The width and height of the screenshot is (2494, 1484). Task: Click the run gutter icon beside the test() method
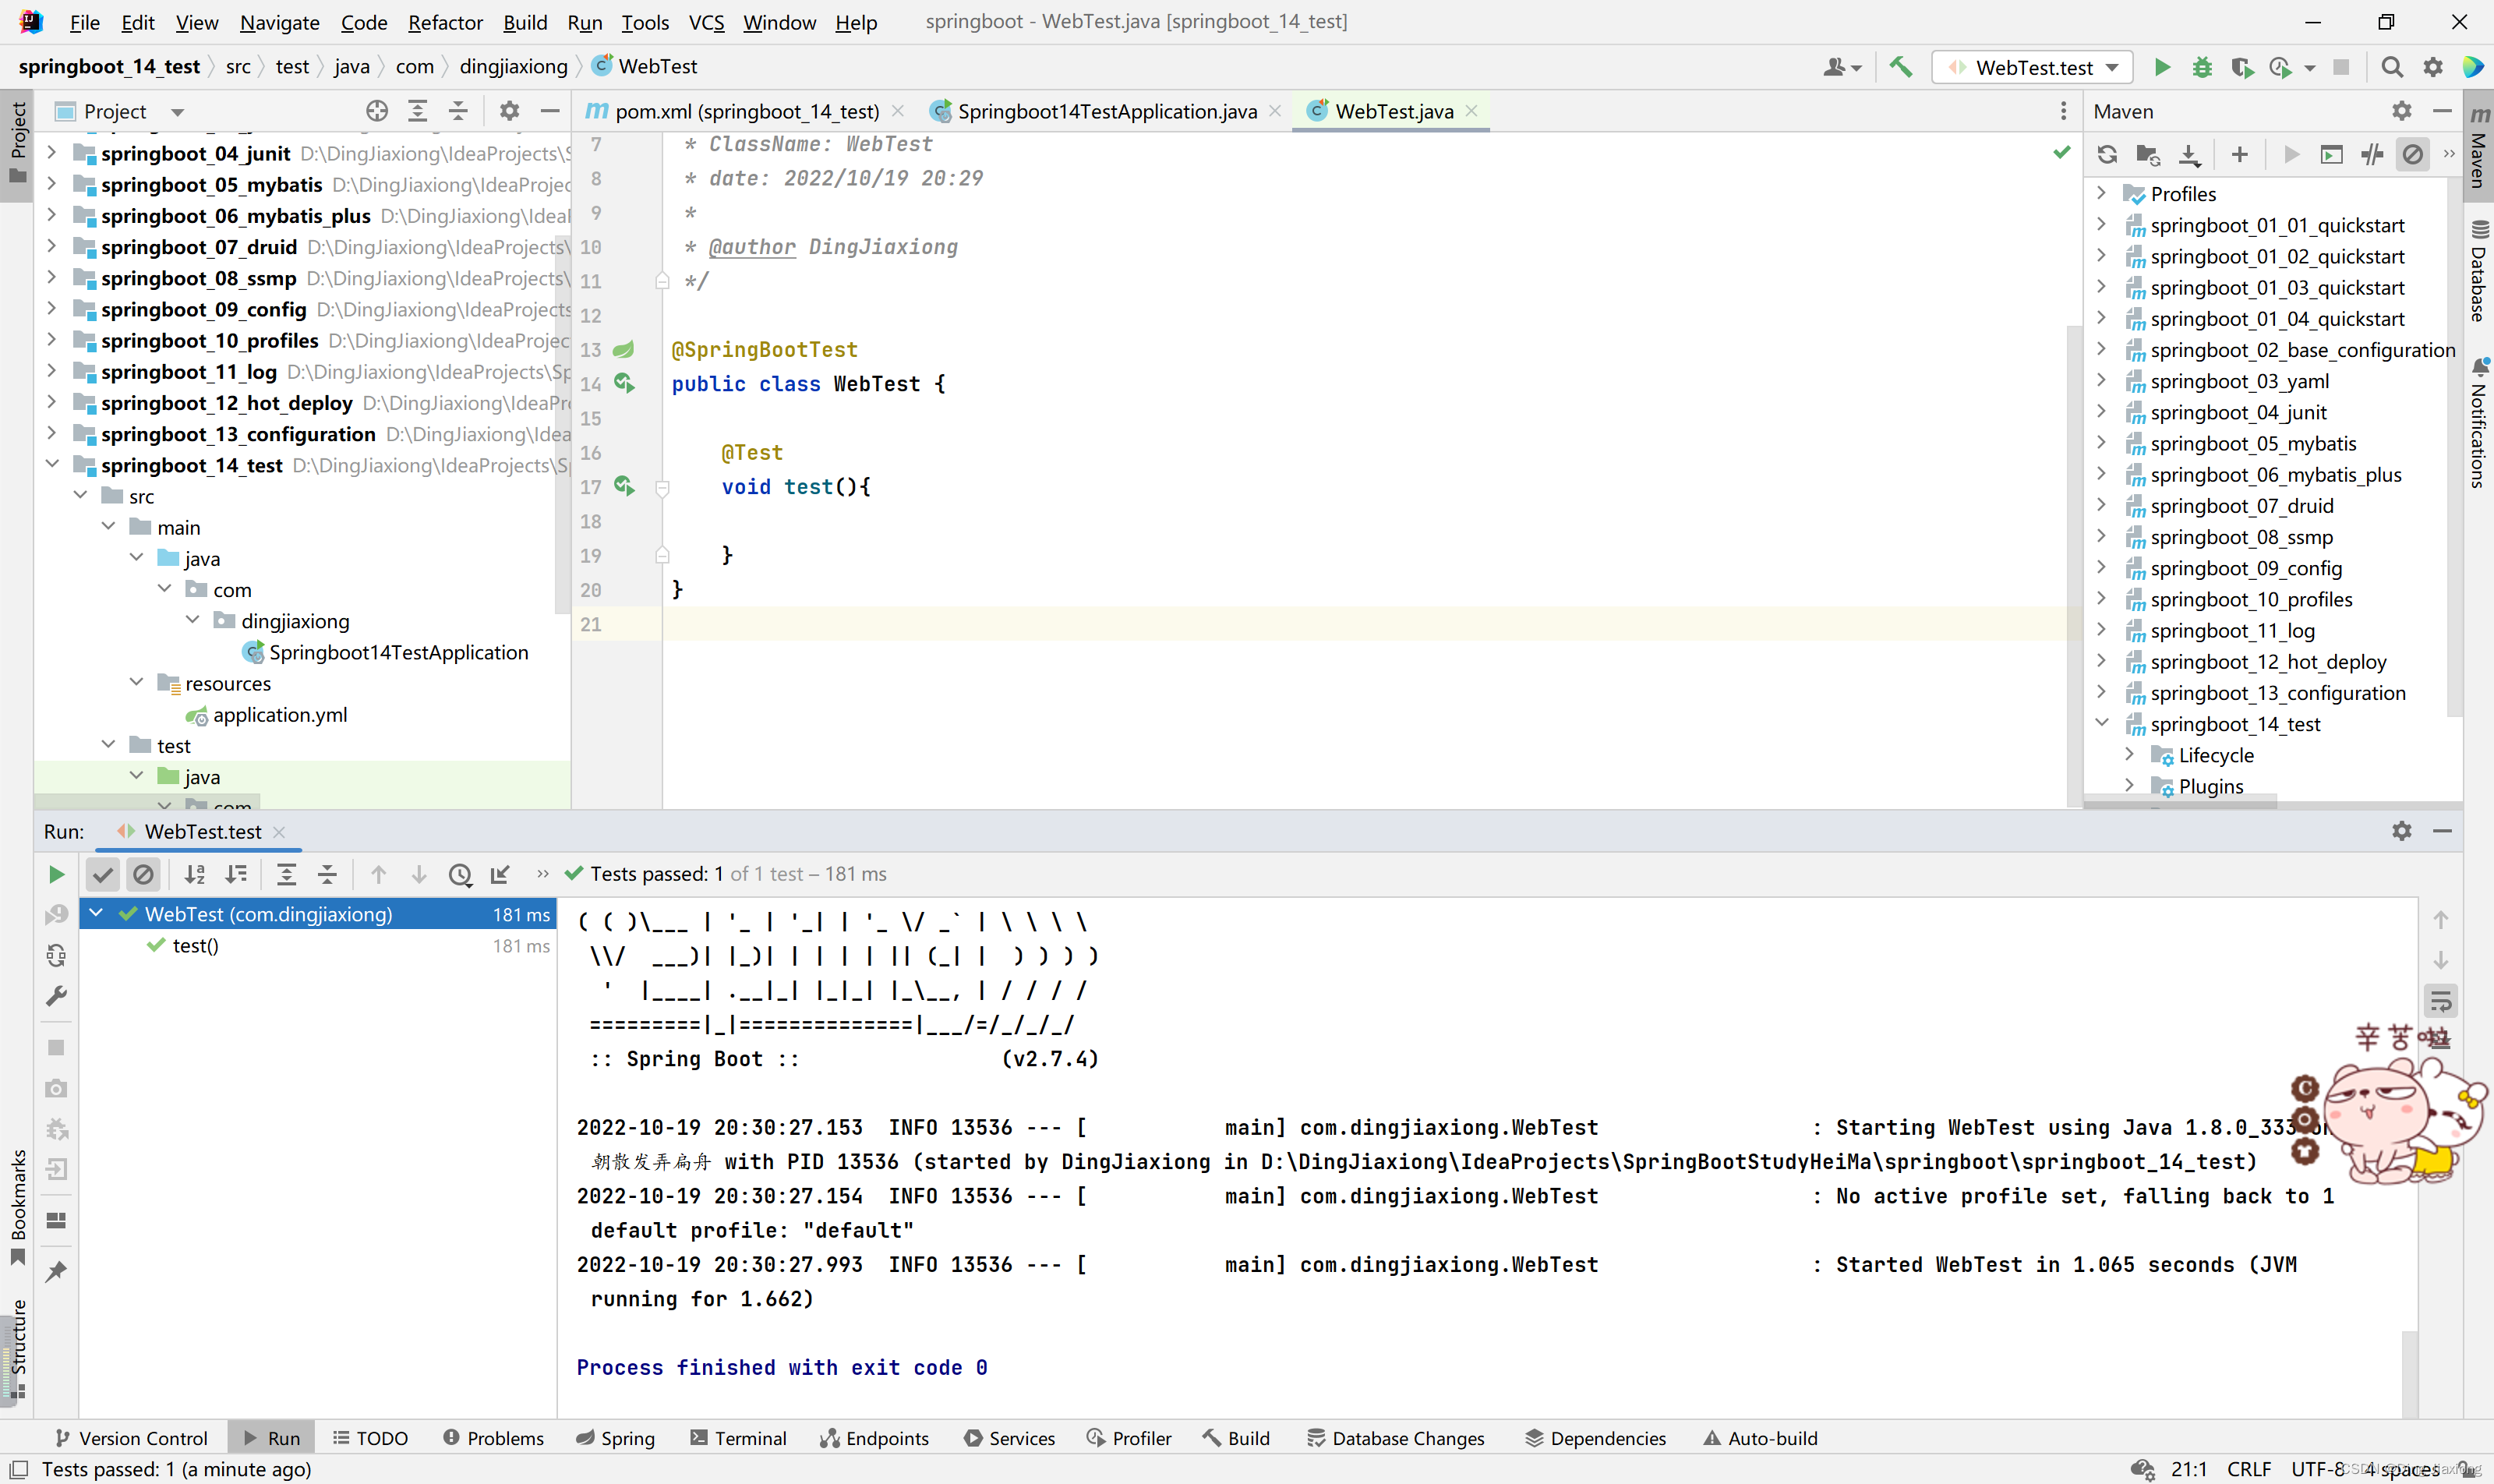tap(624, 487)
